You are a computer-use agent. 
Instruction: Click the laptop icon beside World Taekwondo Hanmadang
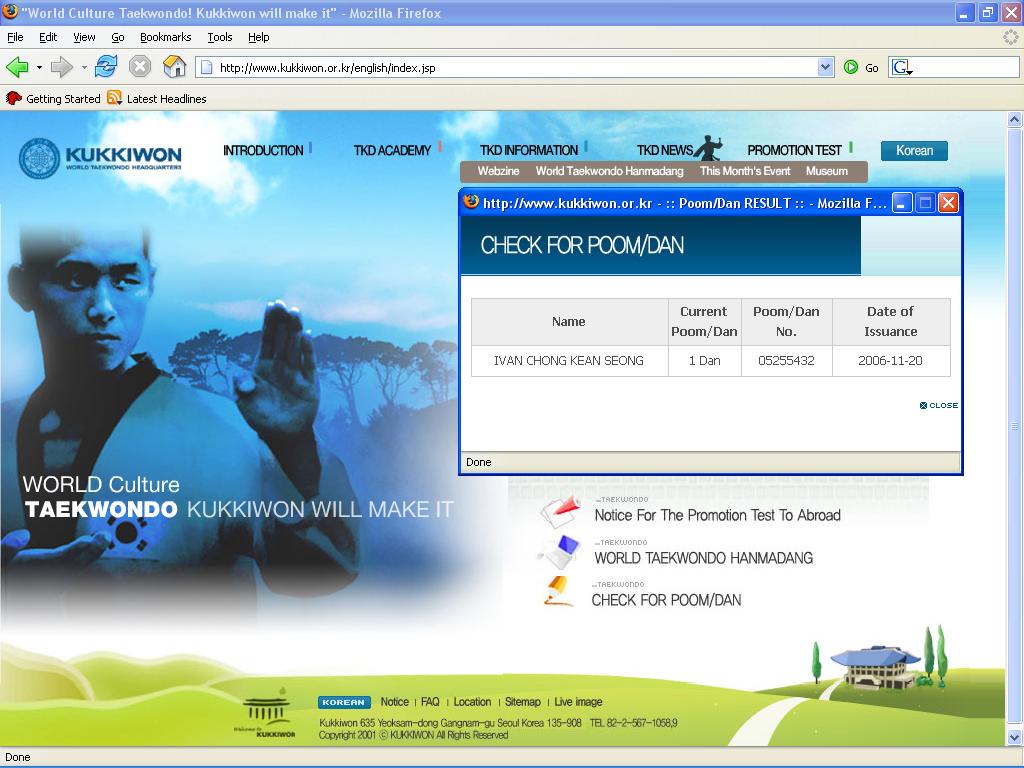coord(560,552)
